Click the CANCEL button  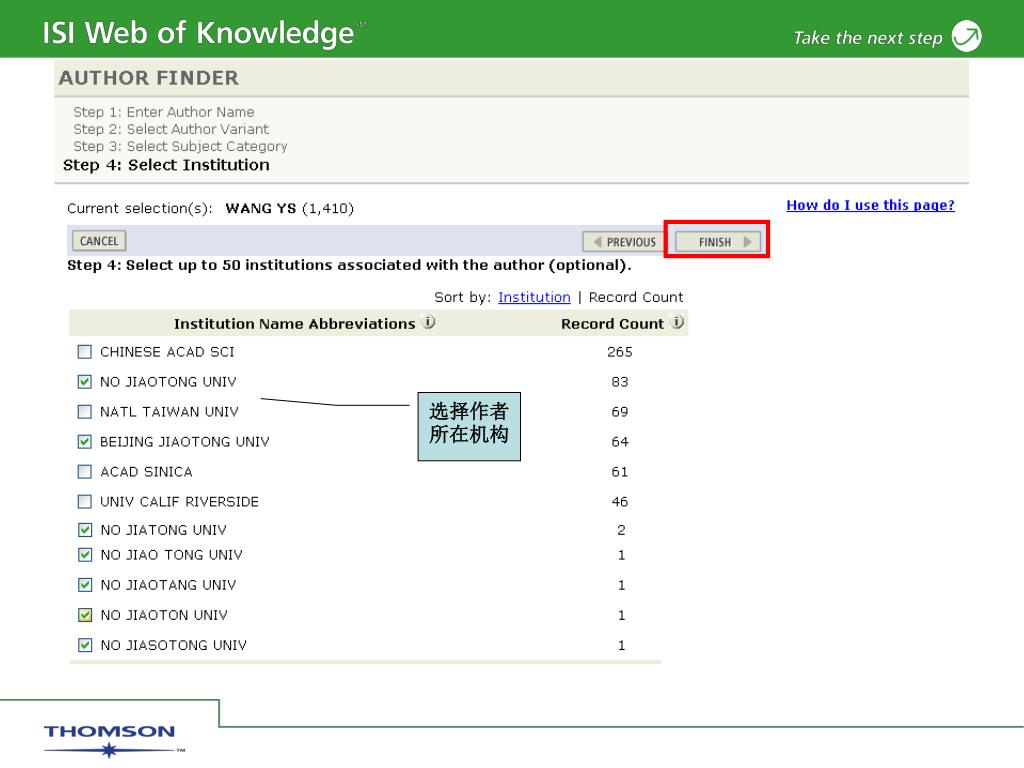pos(99,241)
